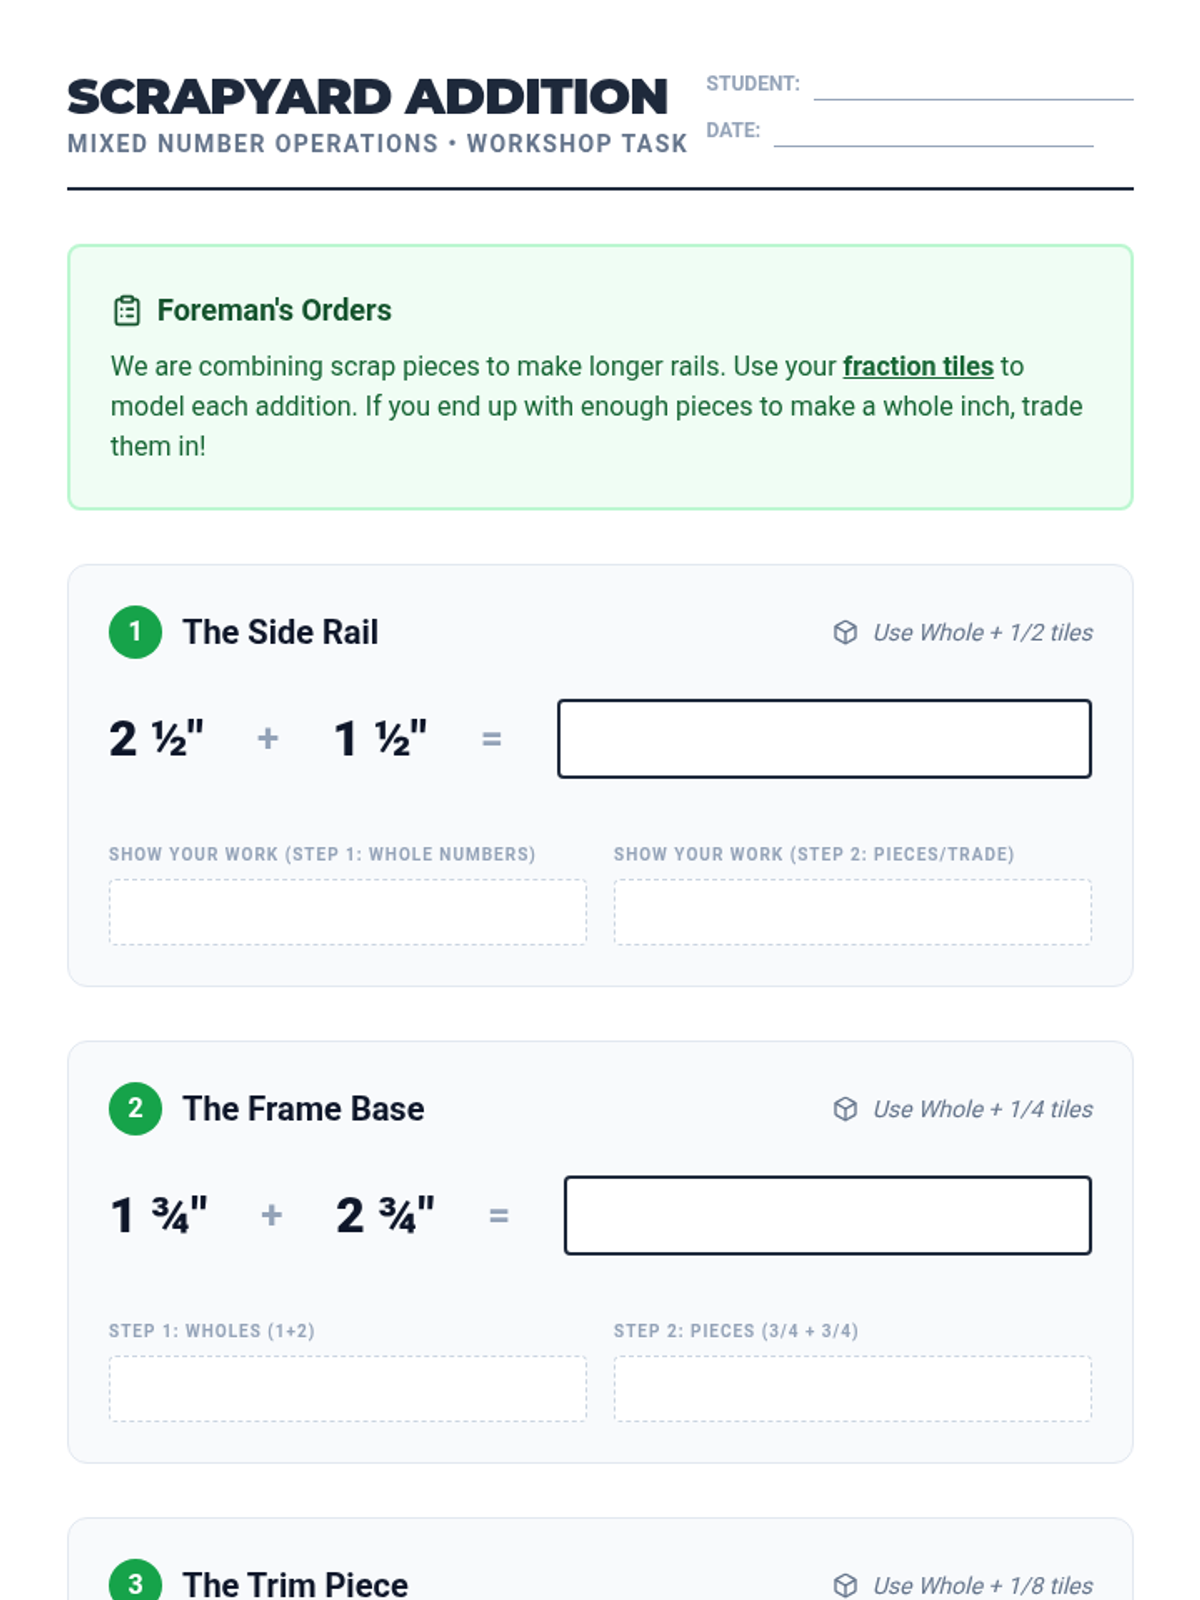Click the green number 2 badge
Image resolution: width=1200 pixels, height=1600 pixels.
(135, 1108)
